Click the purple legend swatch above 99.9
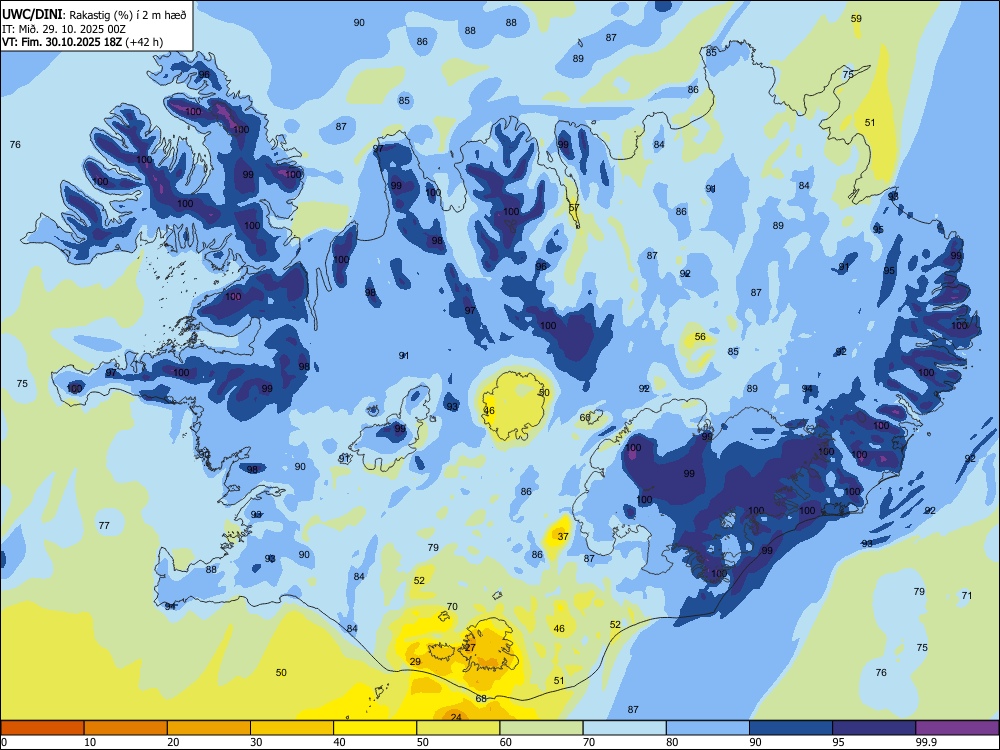 point(957,728)
